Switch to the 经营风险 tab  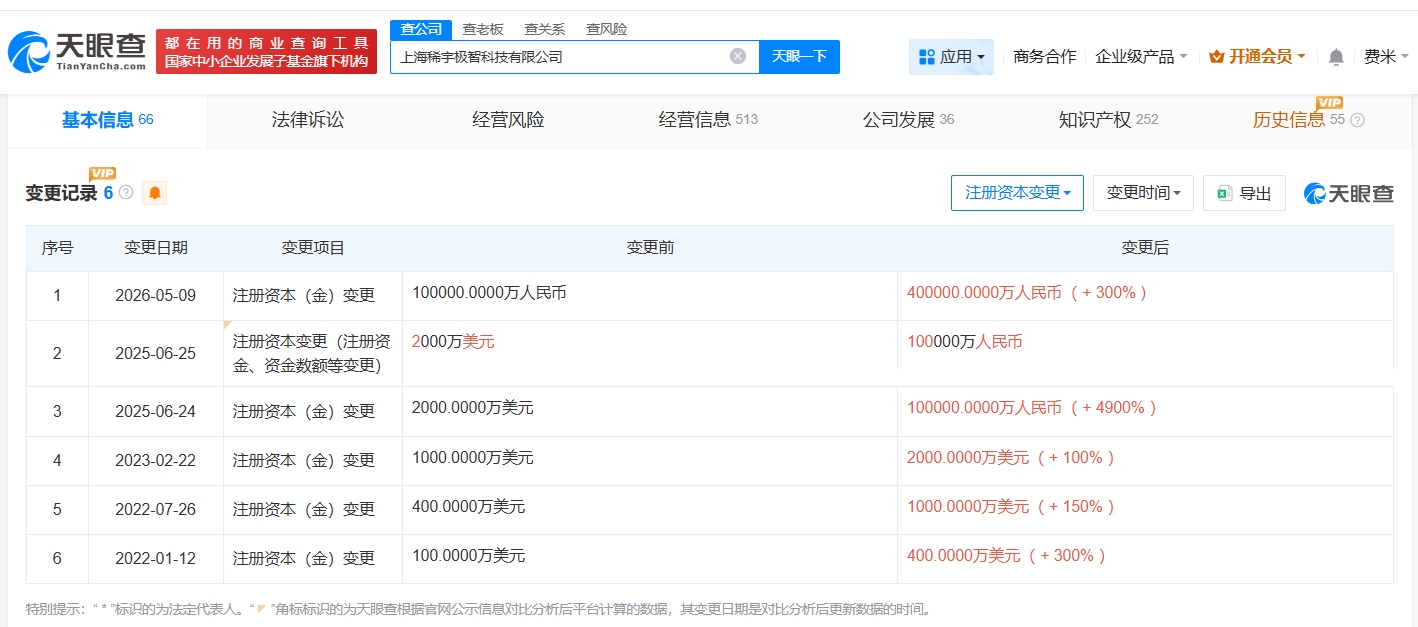coord(508,120)
